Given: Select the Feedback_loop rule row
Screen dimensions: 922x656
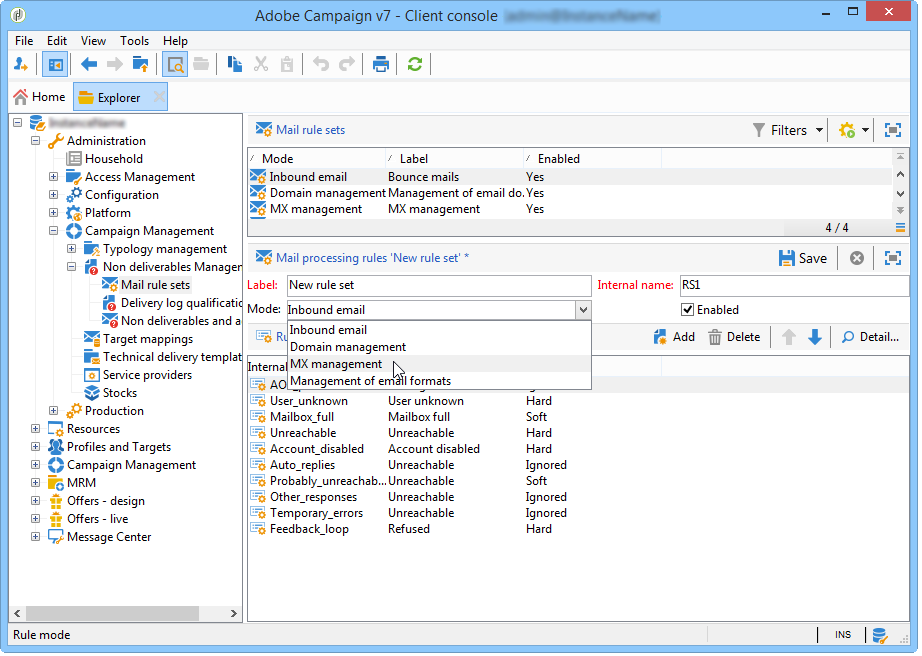Looking at the screenshot, I should (578, 529).
